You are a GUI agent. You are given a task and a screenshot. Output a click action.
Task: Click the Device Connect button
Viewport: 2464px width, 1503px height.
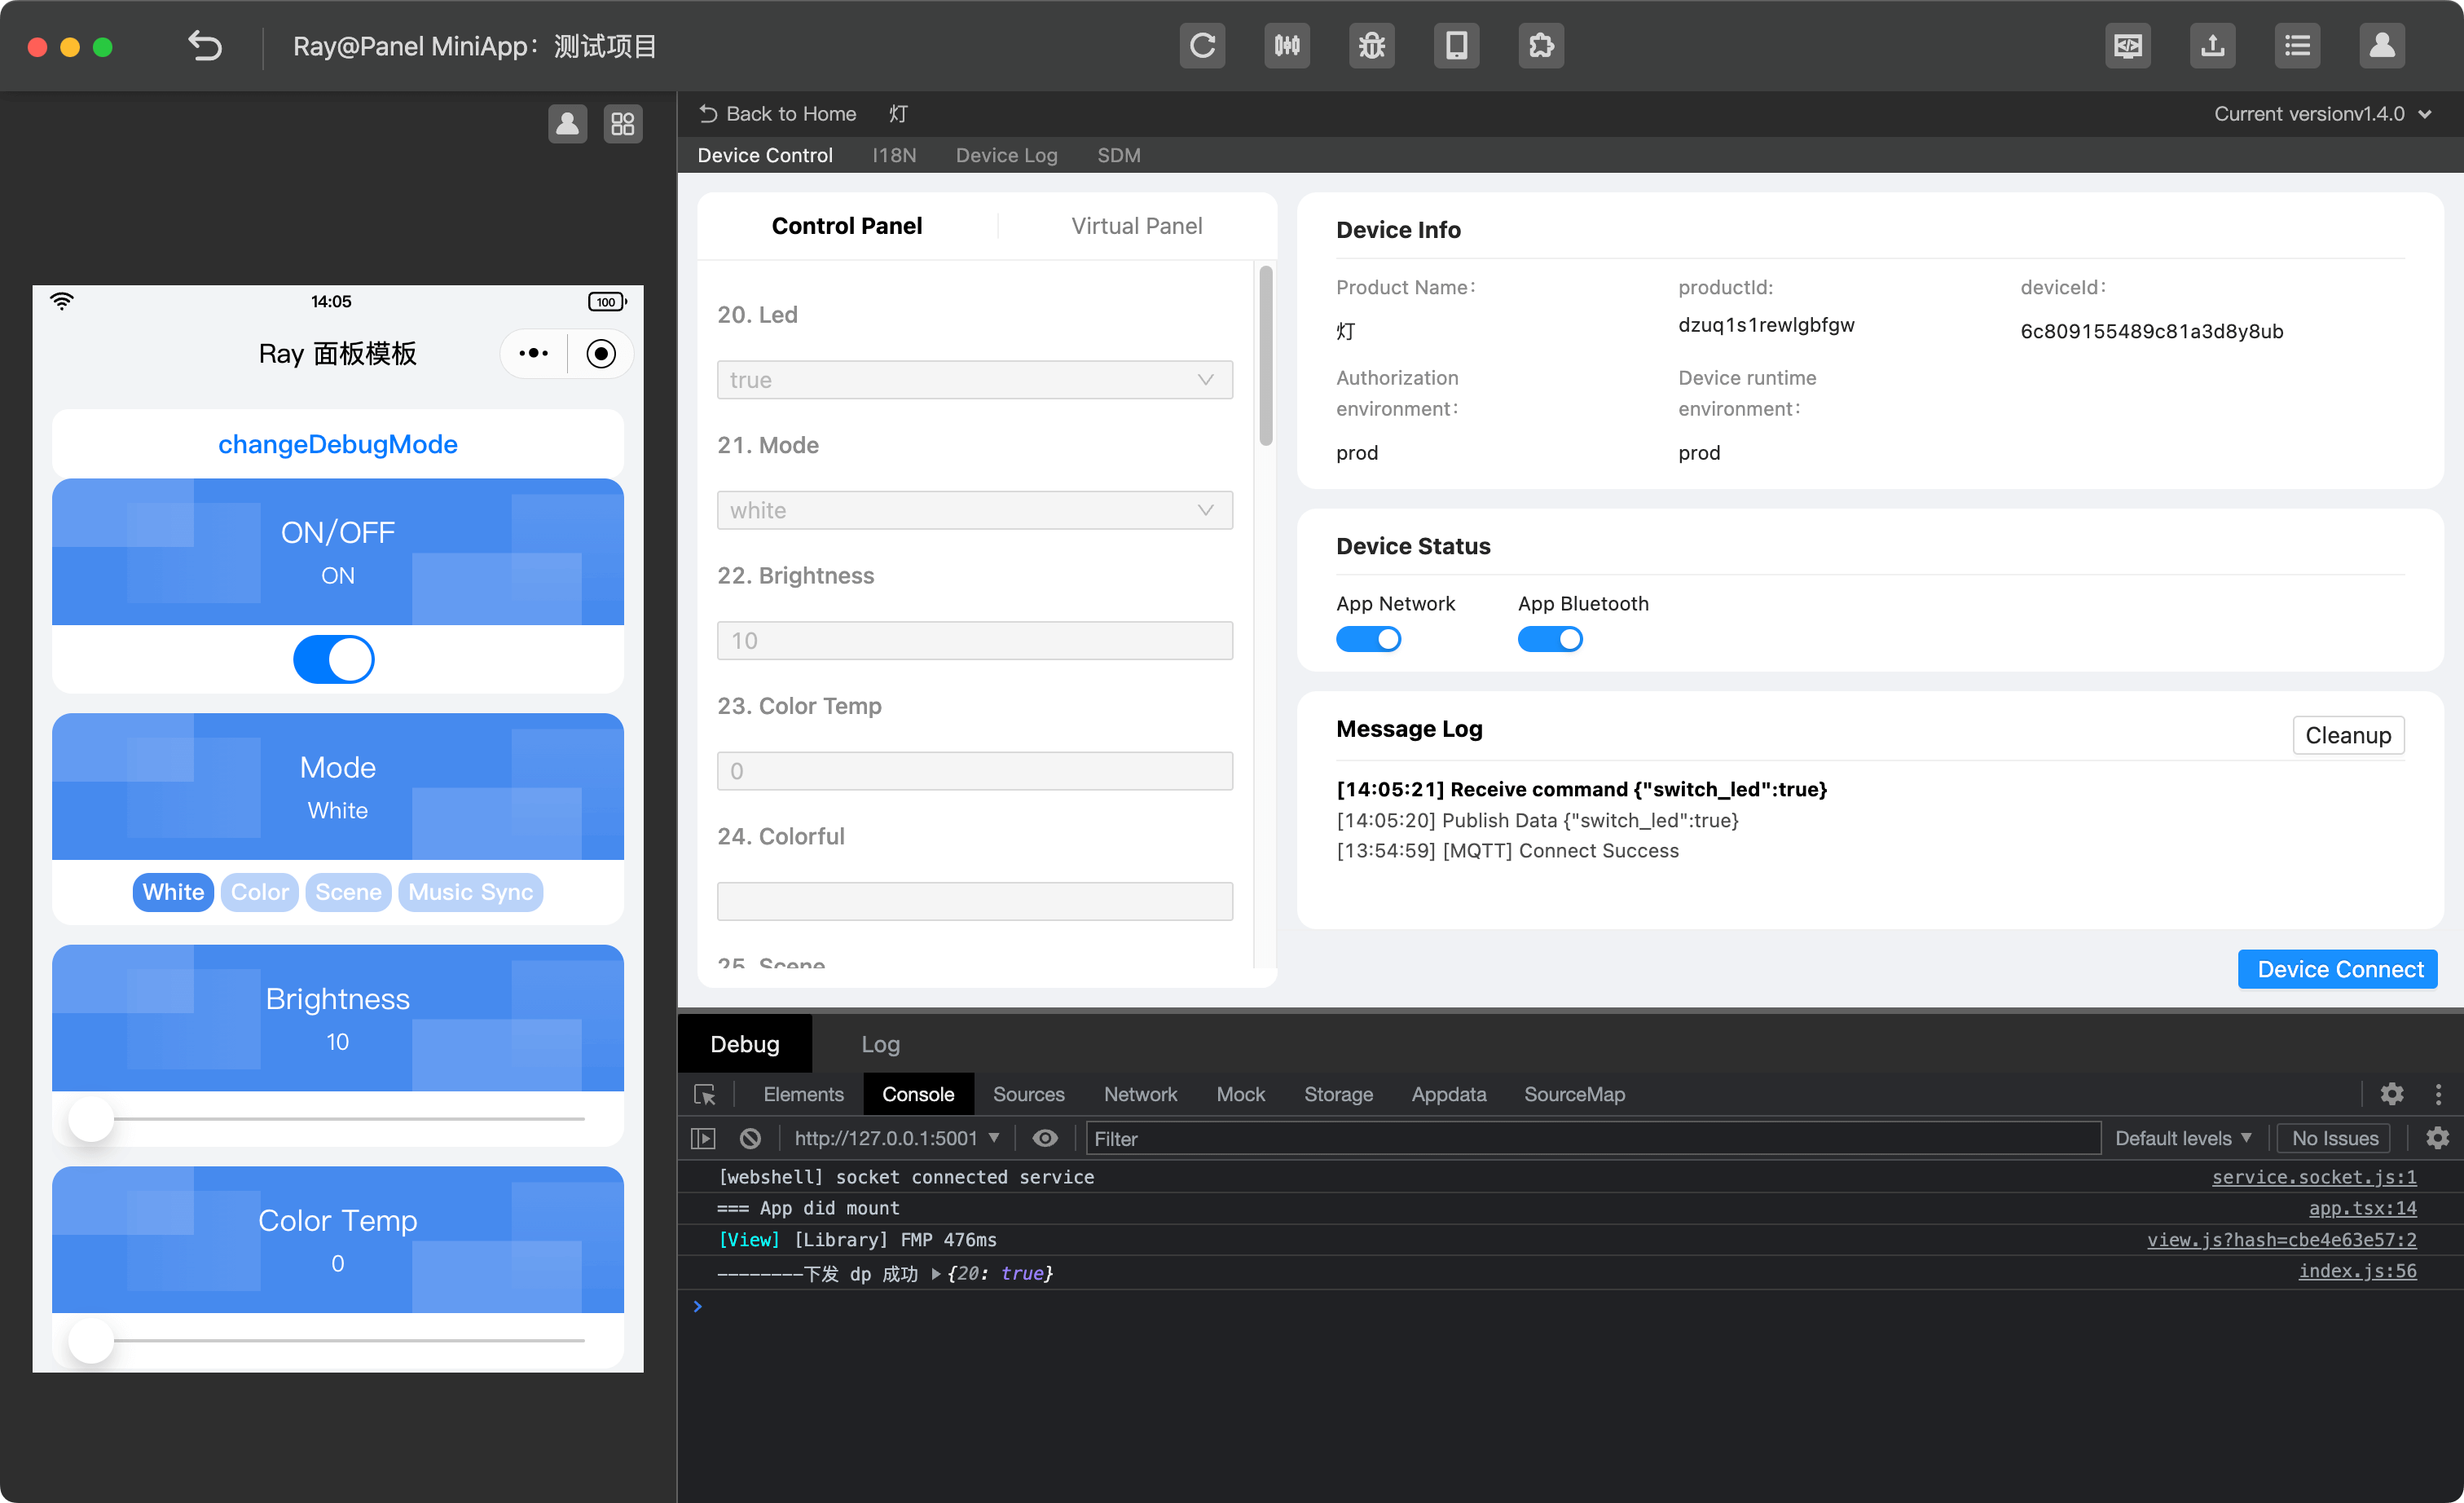click(x=2338, y=969)
